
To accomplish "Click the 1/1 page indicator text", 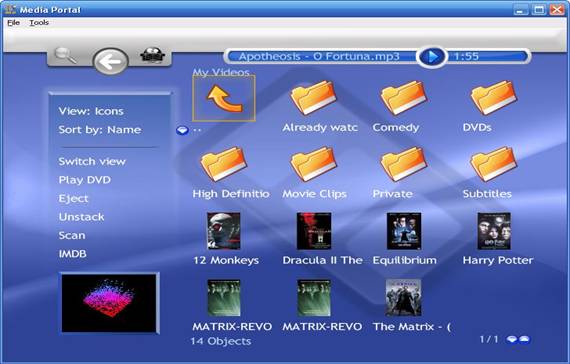I will pyautogui.click(x=489, y=339).
